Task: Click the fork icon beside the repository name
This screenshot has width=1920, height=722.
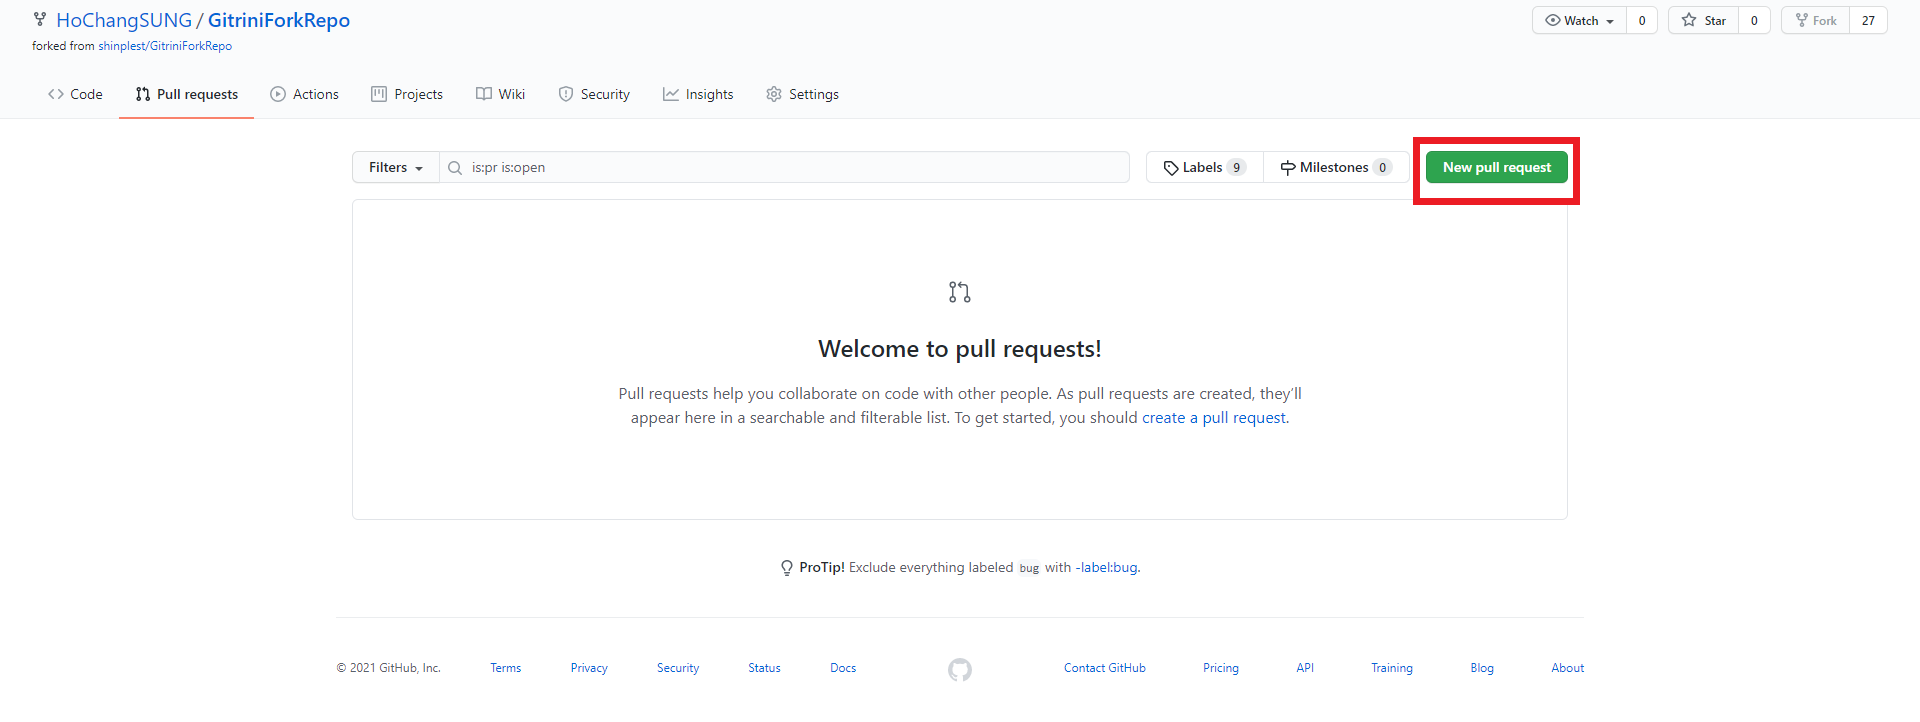Action: pyautogui.click(x=40, y=19)
